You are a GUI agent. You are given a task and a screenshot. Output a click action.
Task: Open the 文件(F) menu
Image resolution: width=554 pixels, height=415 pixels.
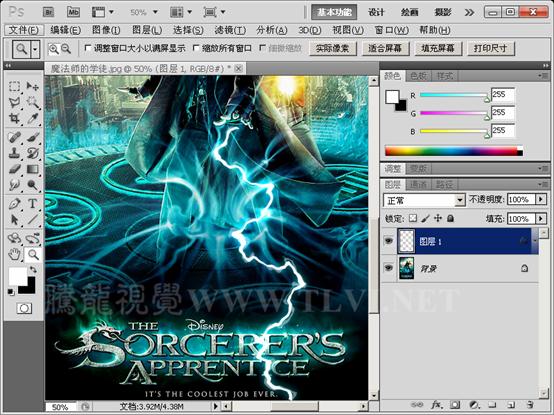click(x=24, y=30)
